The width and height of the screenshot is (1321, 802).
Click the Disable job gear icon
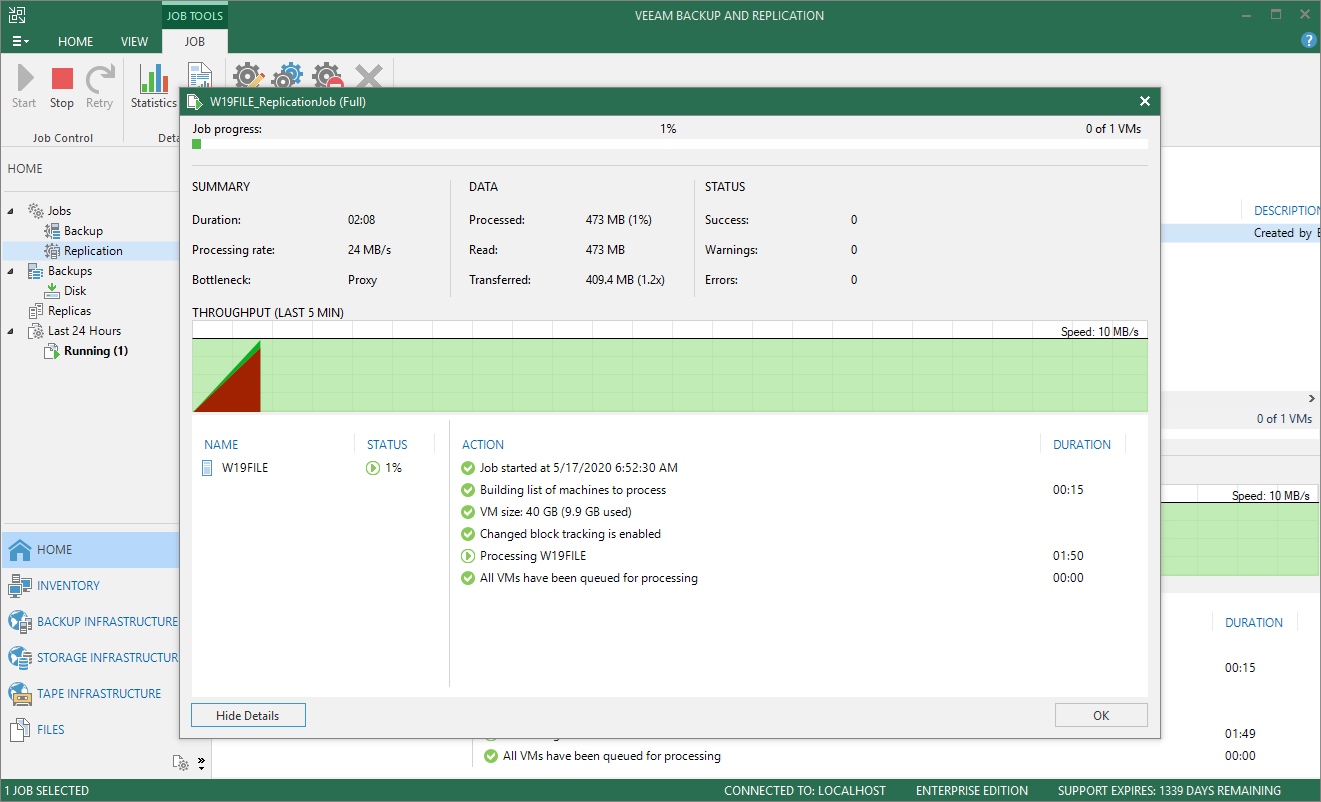327,76
